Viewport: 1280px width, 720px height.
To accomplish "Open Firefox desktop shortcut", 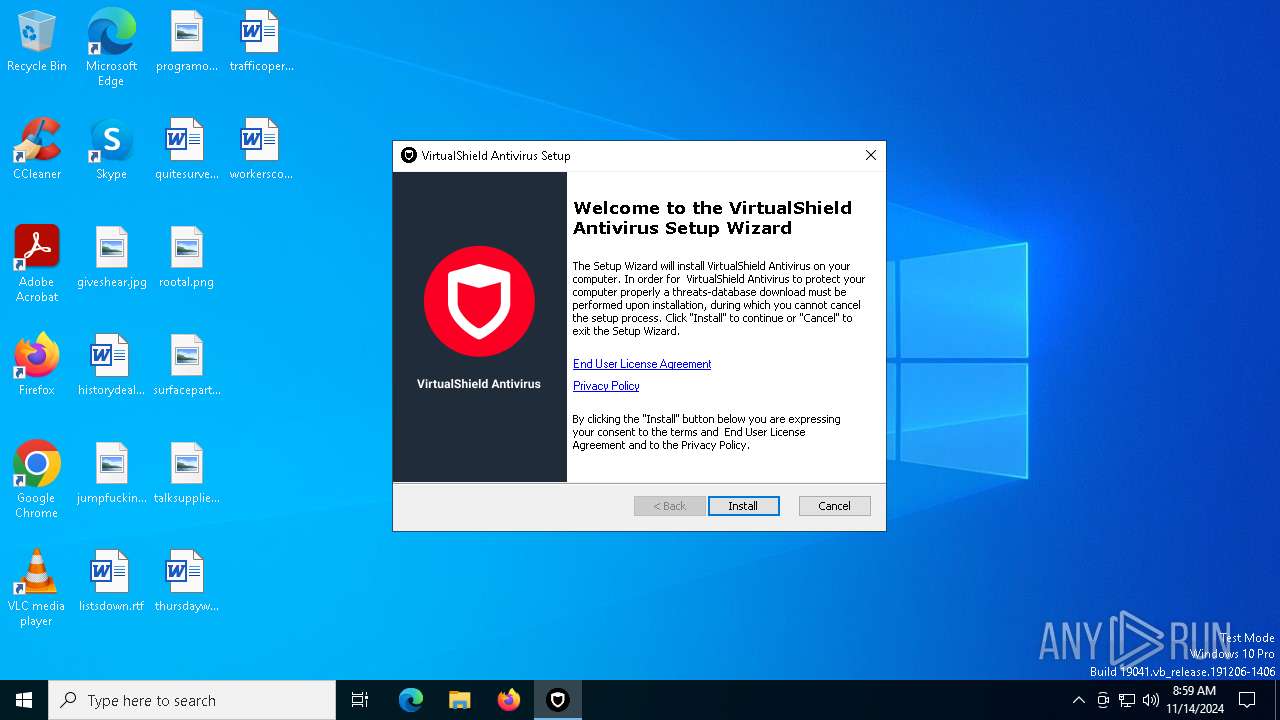I will [x=37, y=366].
